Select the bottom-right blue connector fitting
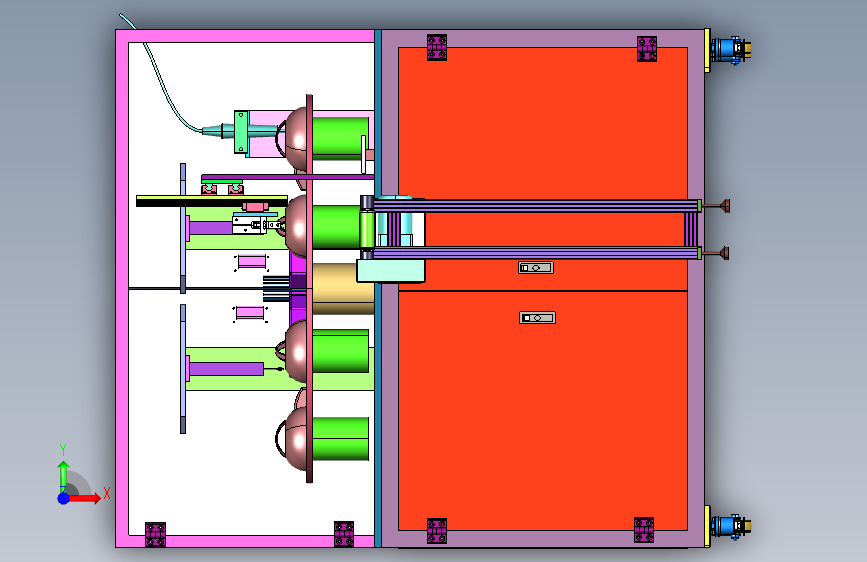This screenshot has width=867, height=562. (730, 526)
